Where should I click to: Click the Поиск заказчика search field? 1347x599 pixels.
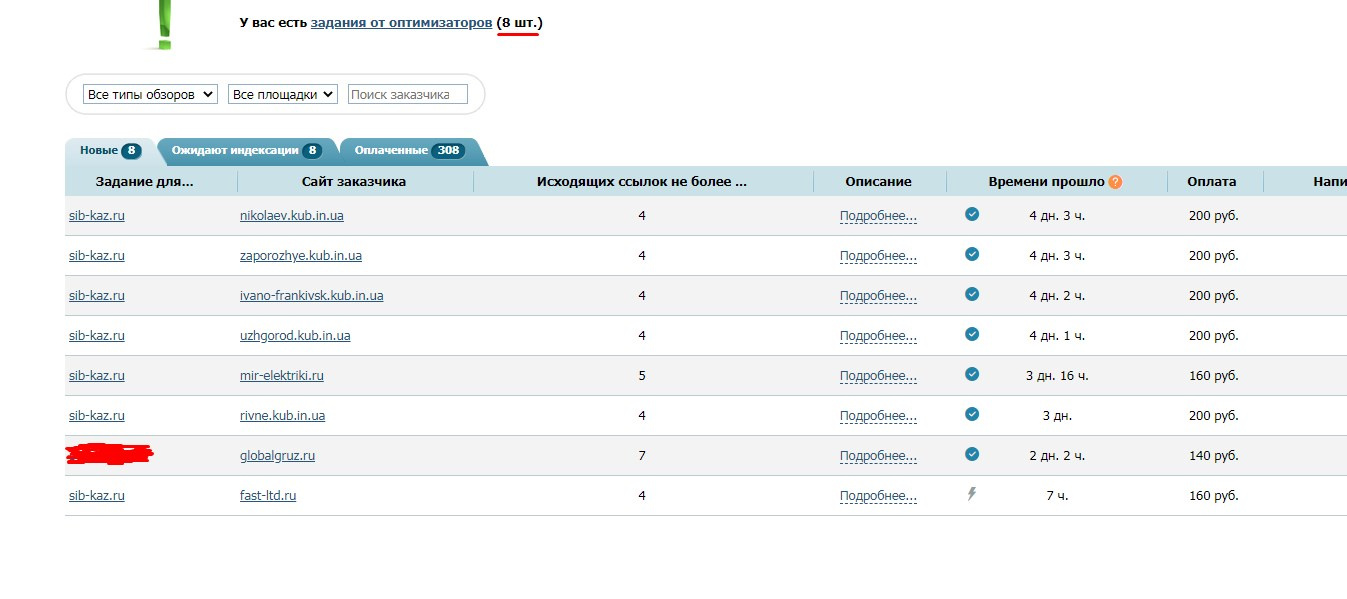point(407,94)
